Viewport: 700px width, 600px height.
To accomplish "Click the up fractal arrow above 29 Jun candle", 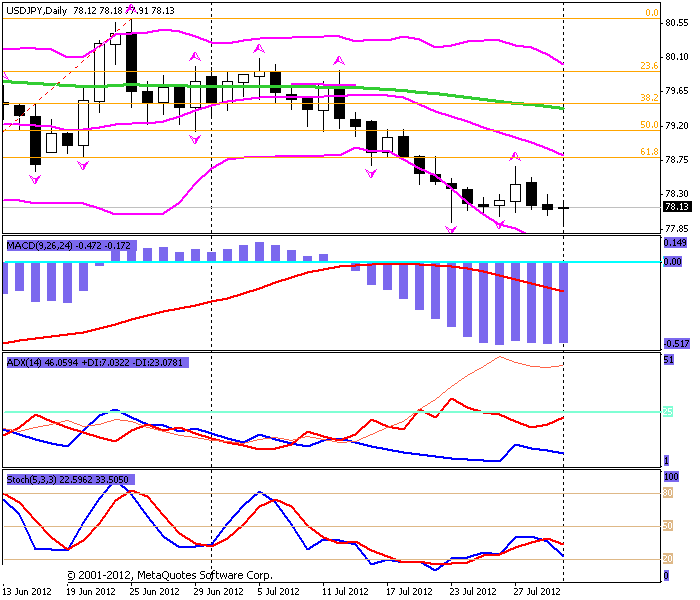I will 195,57.
